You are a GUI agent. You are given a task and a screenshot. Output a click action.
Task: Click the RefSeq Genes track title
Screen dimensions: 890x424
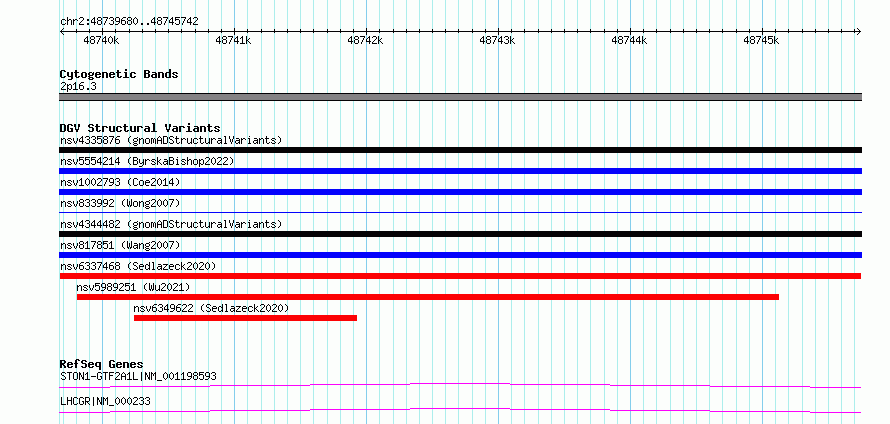click(102, 364)
